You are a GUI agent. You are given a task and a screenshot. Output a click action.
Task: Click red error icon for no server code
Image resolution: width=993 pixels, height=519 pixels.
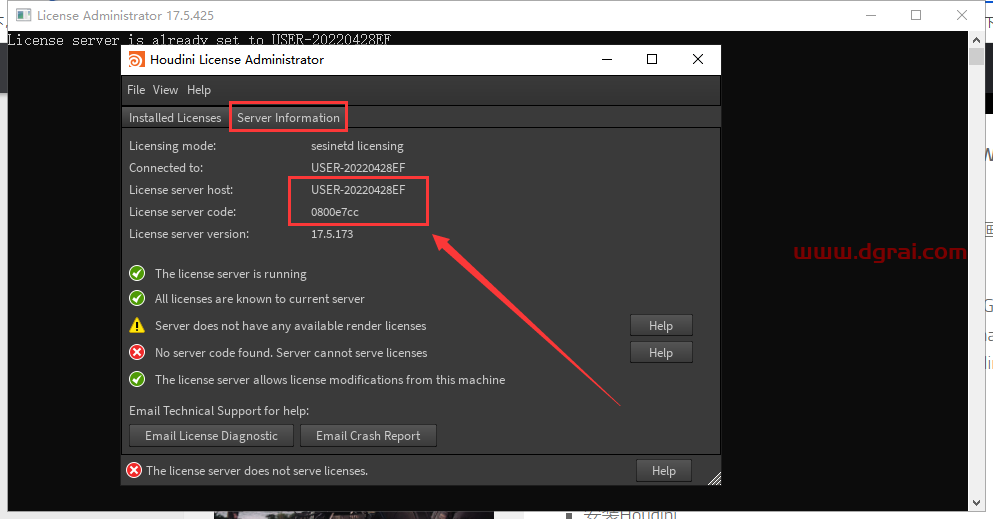137,353
